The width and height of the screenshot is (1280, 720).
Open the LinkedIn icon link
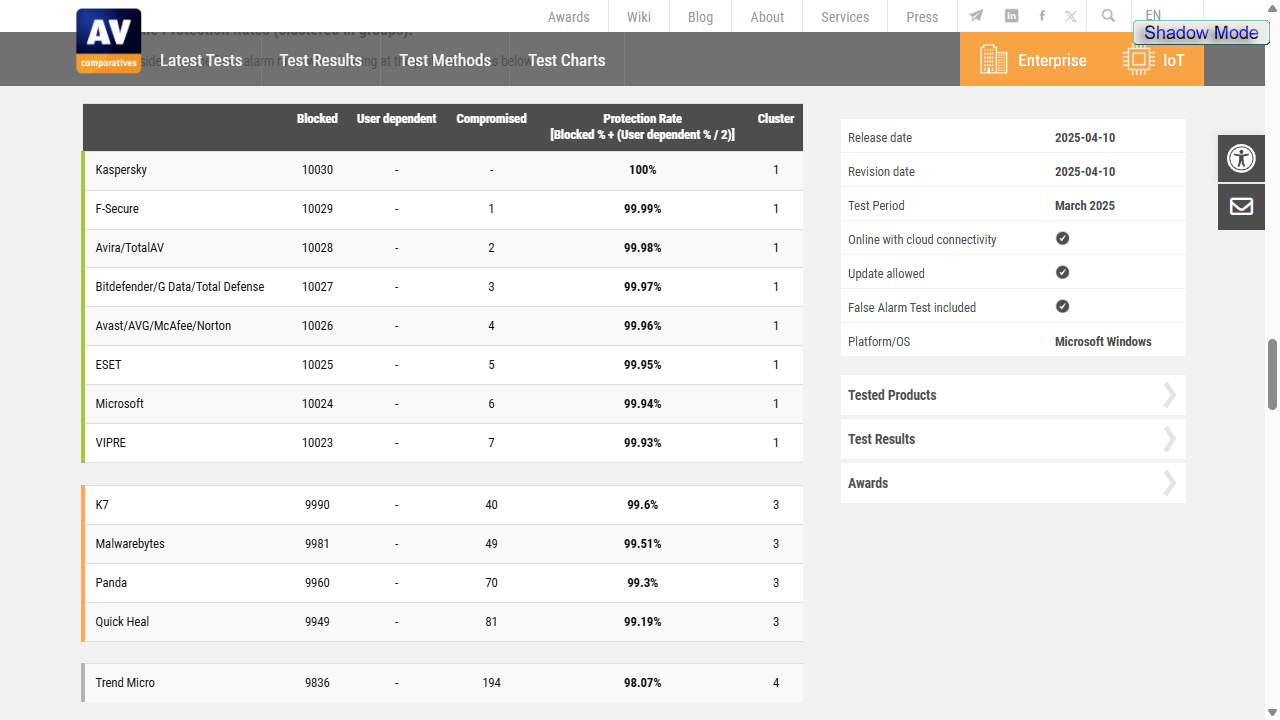1012,16
